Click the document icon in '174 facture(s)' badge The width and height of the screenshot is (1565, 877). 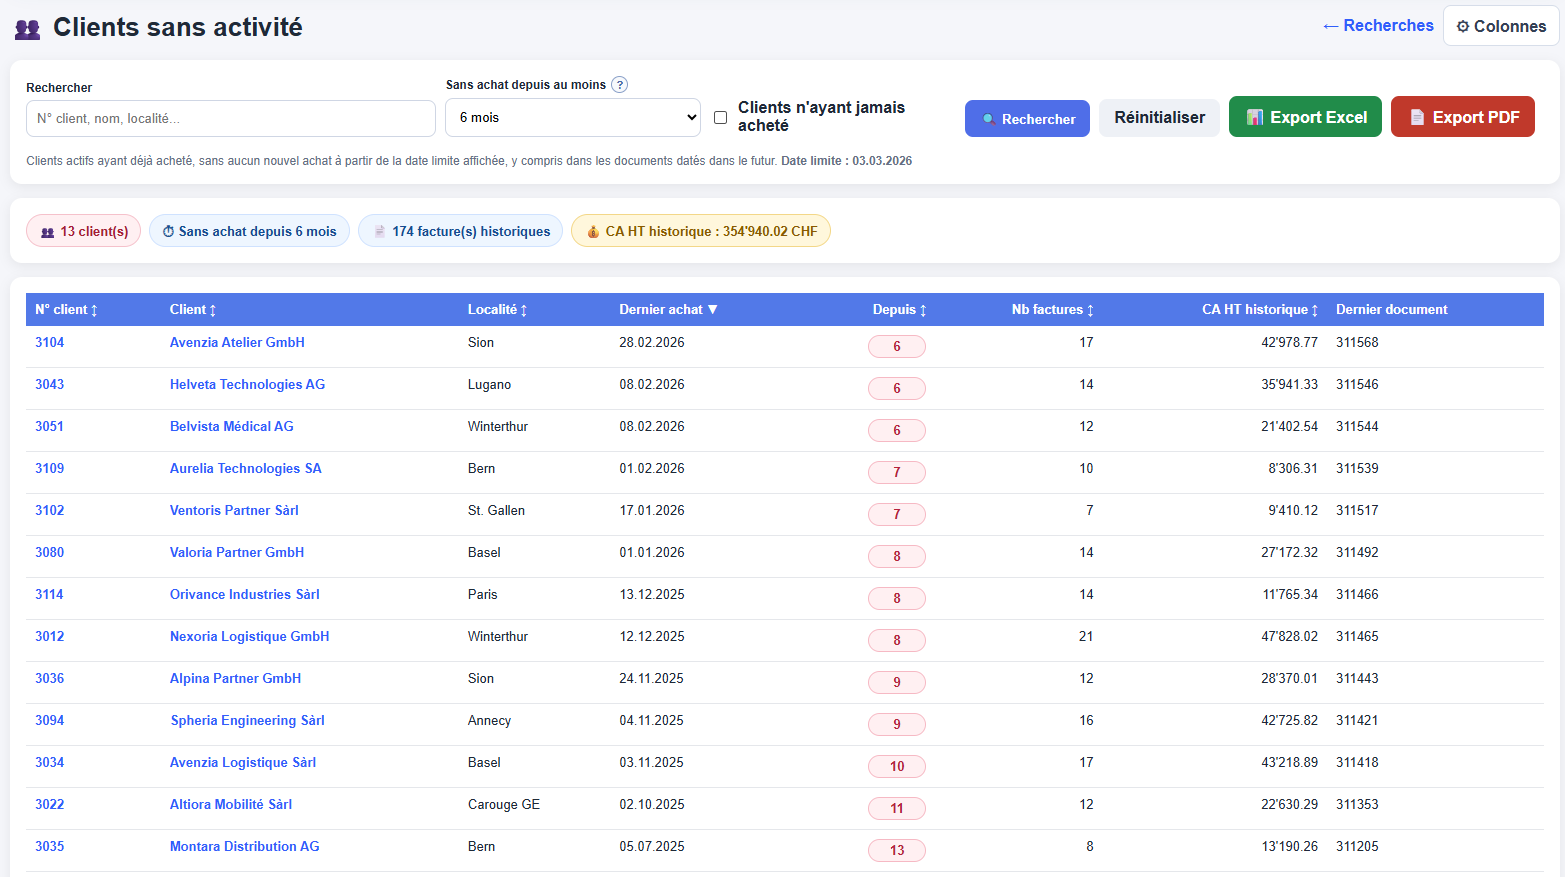380,232
